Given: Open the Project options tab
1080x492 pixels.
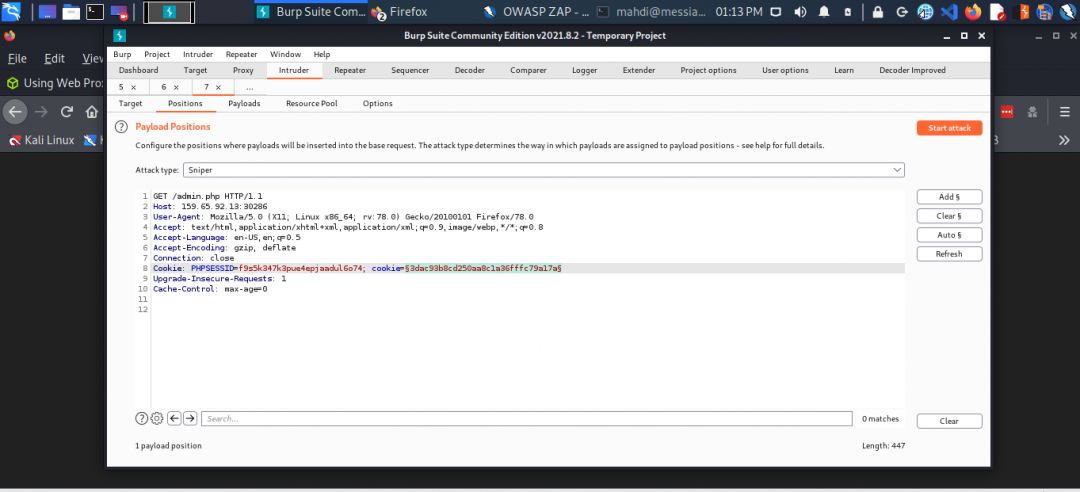Looking at the screenshot, I should pos(708,70).
